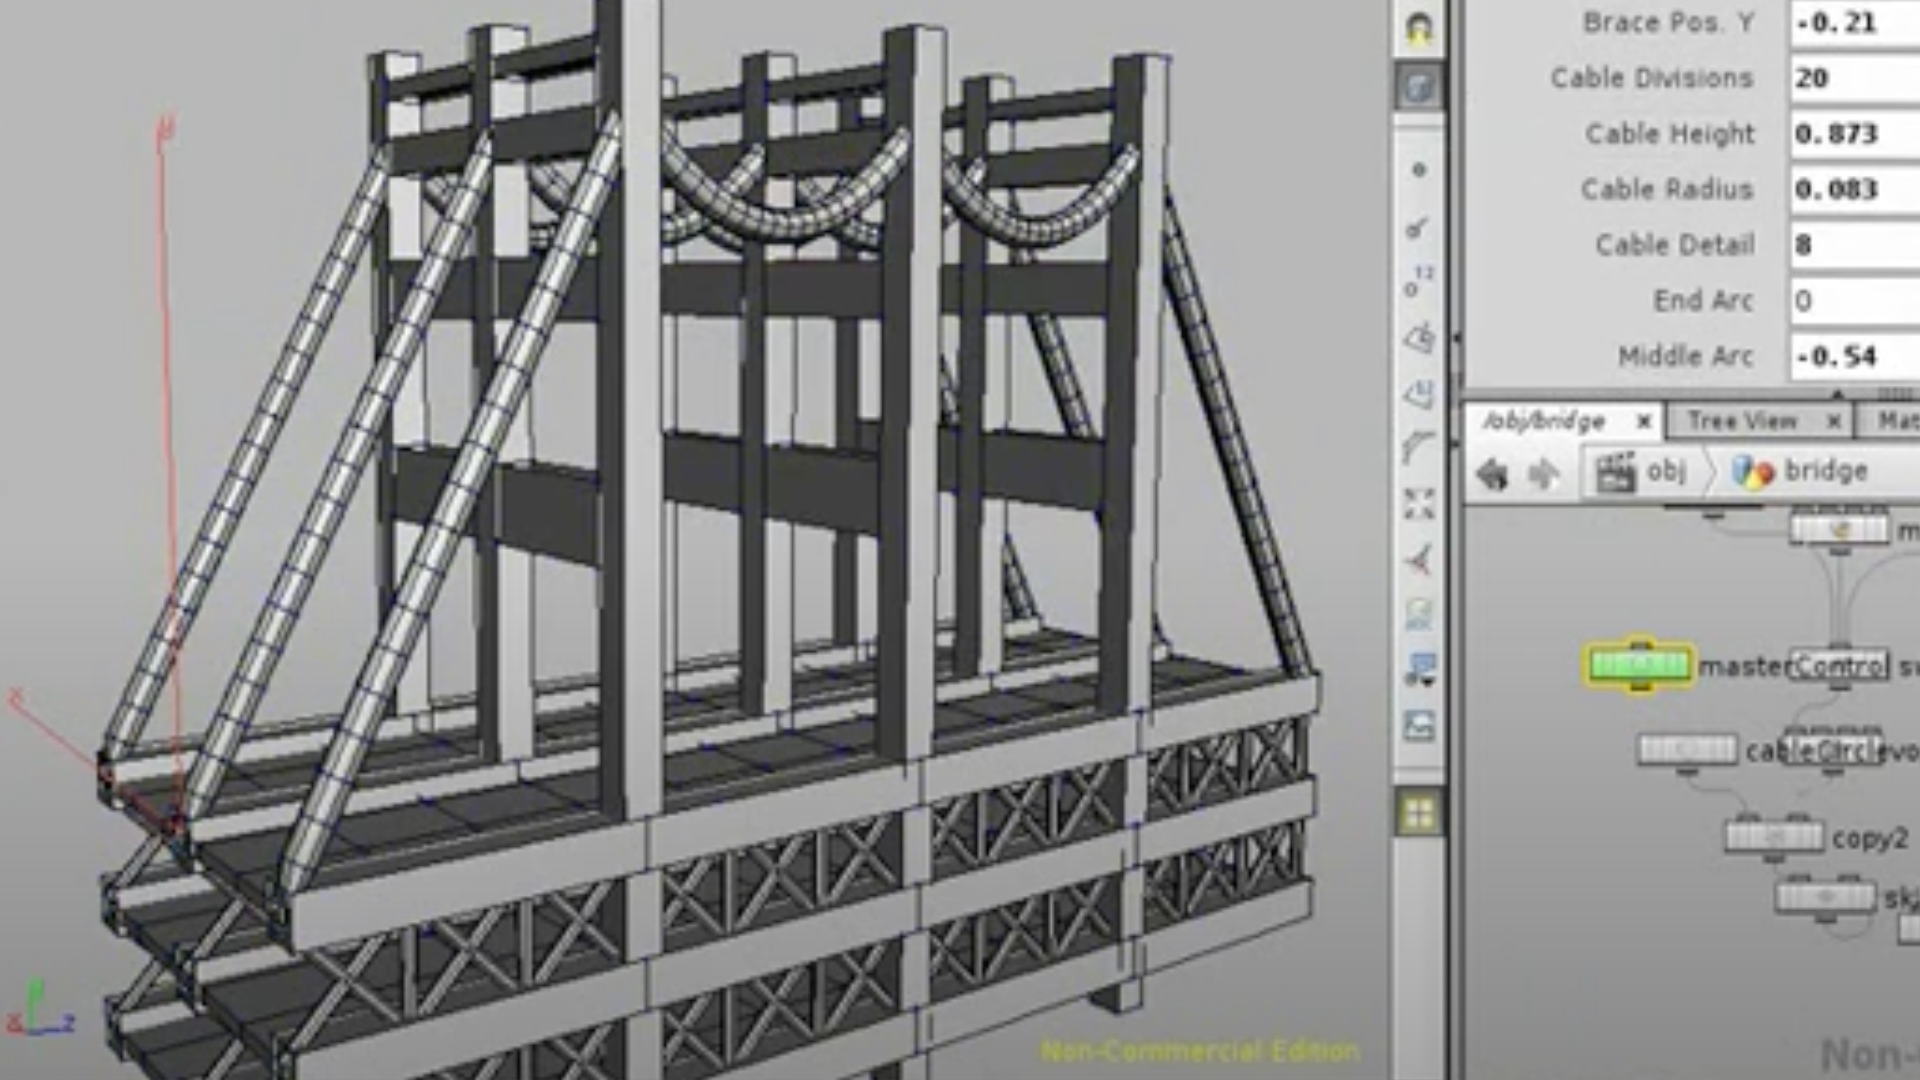The height and width of the screenshot is (1080, 1920).
Task: Click the Cable Height value field
Action: click(x=1852, y=134)
